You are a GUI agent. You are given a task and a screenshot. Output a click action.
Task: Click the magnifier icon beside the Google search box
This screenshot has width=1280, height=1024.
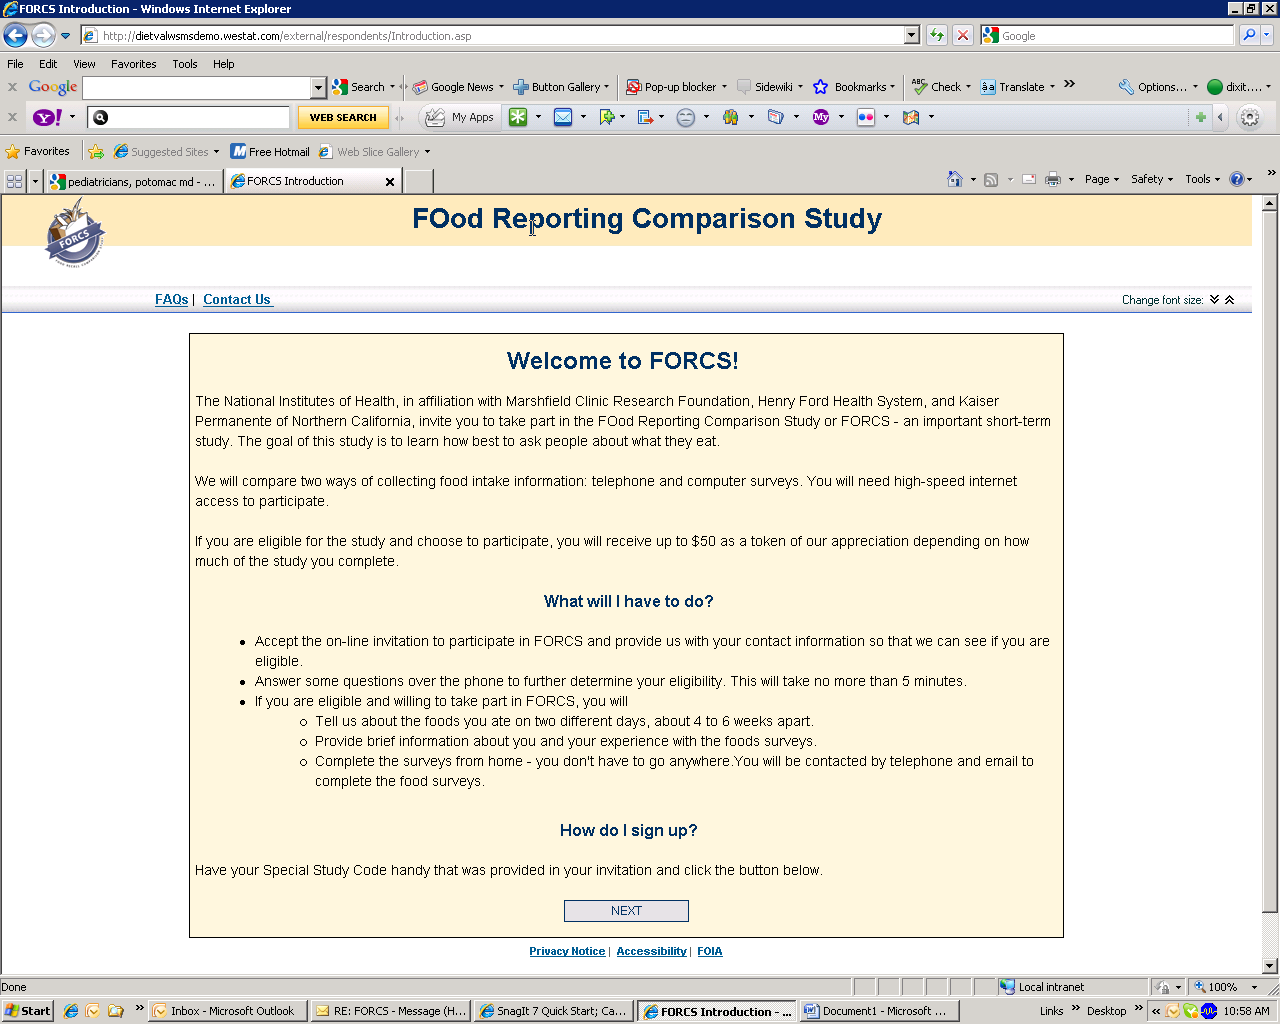pyautogui.click(x=1249, y=35)
